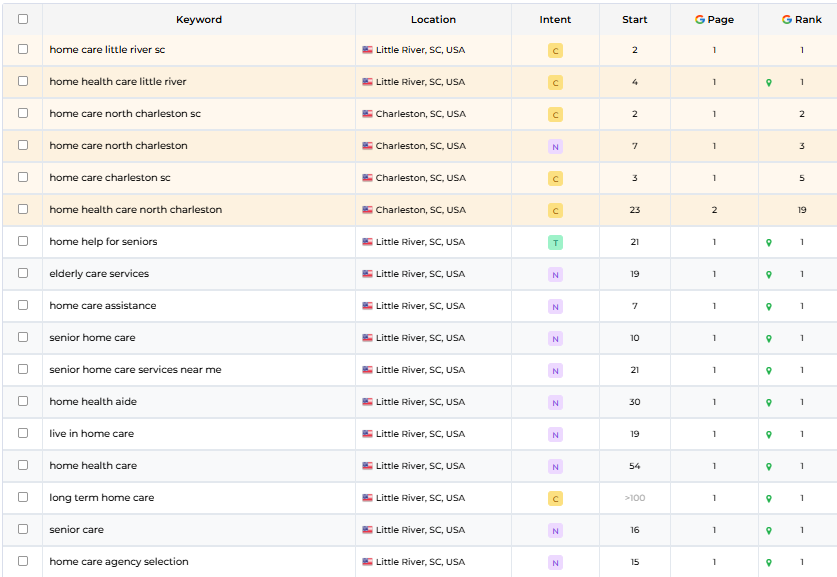Select the 'elderly care services' row checkbox
Viewport: 837px width, 577px height.
(23, 273)
